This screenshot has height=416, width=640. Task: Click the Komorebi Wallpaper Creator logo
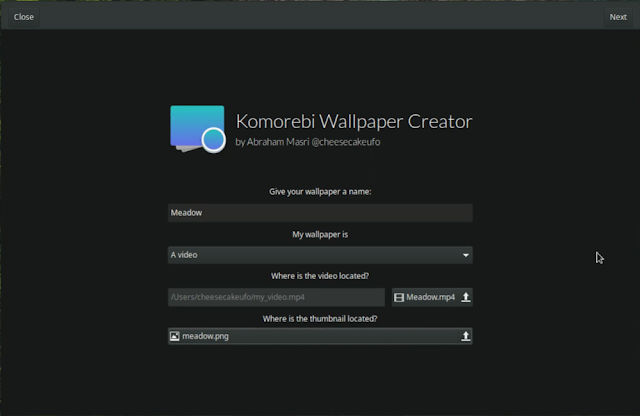click(198, 129)
